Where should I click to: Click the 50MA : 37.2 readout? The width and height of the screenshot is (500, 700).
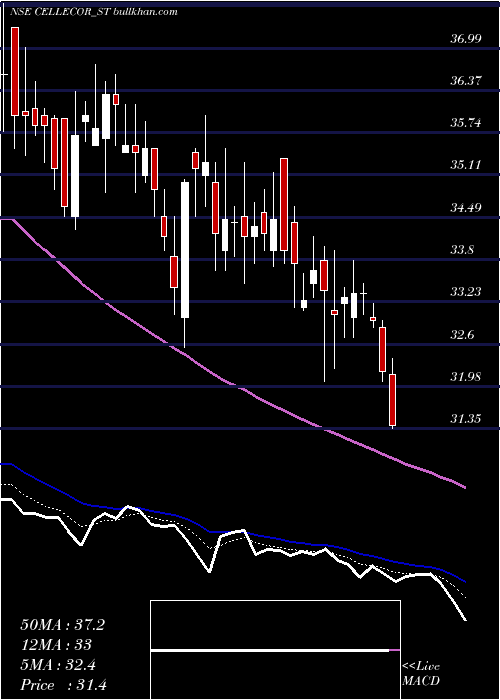[63, 625]
